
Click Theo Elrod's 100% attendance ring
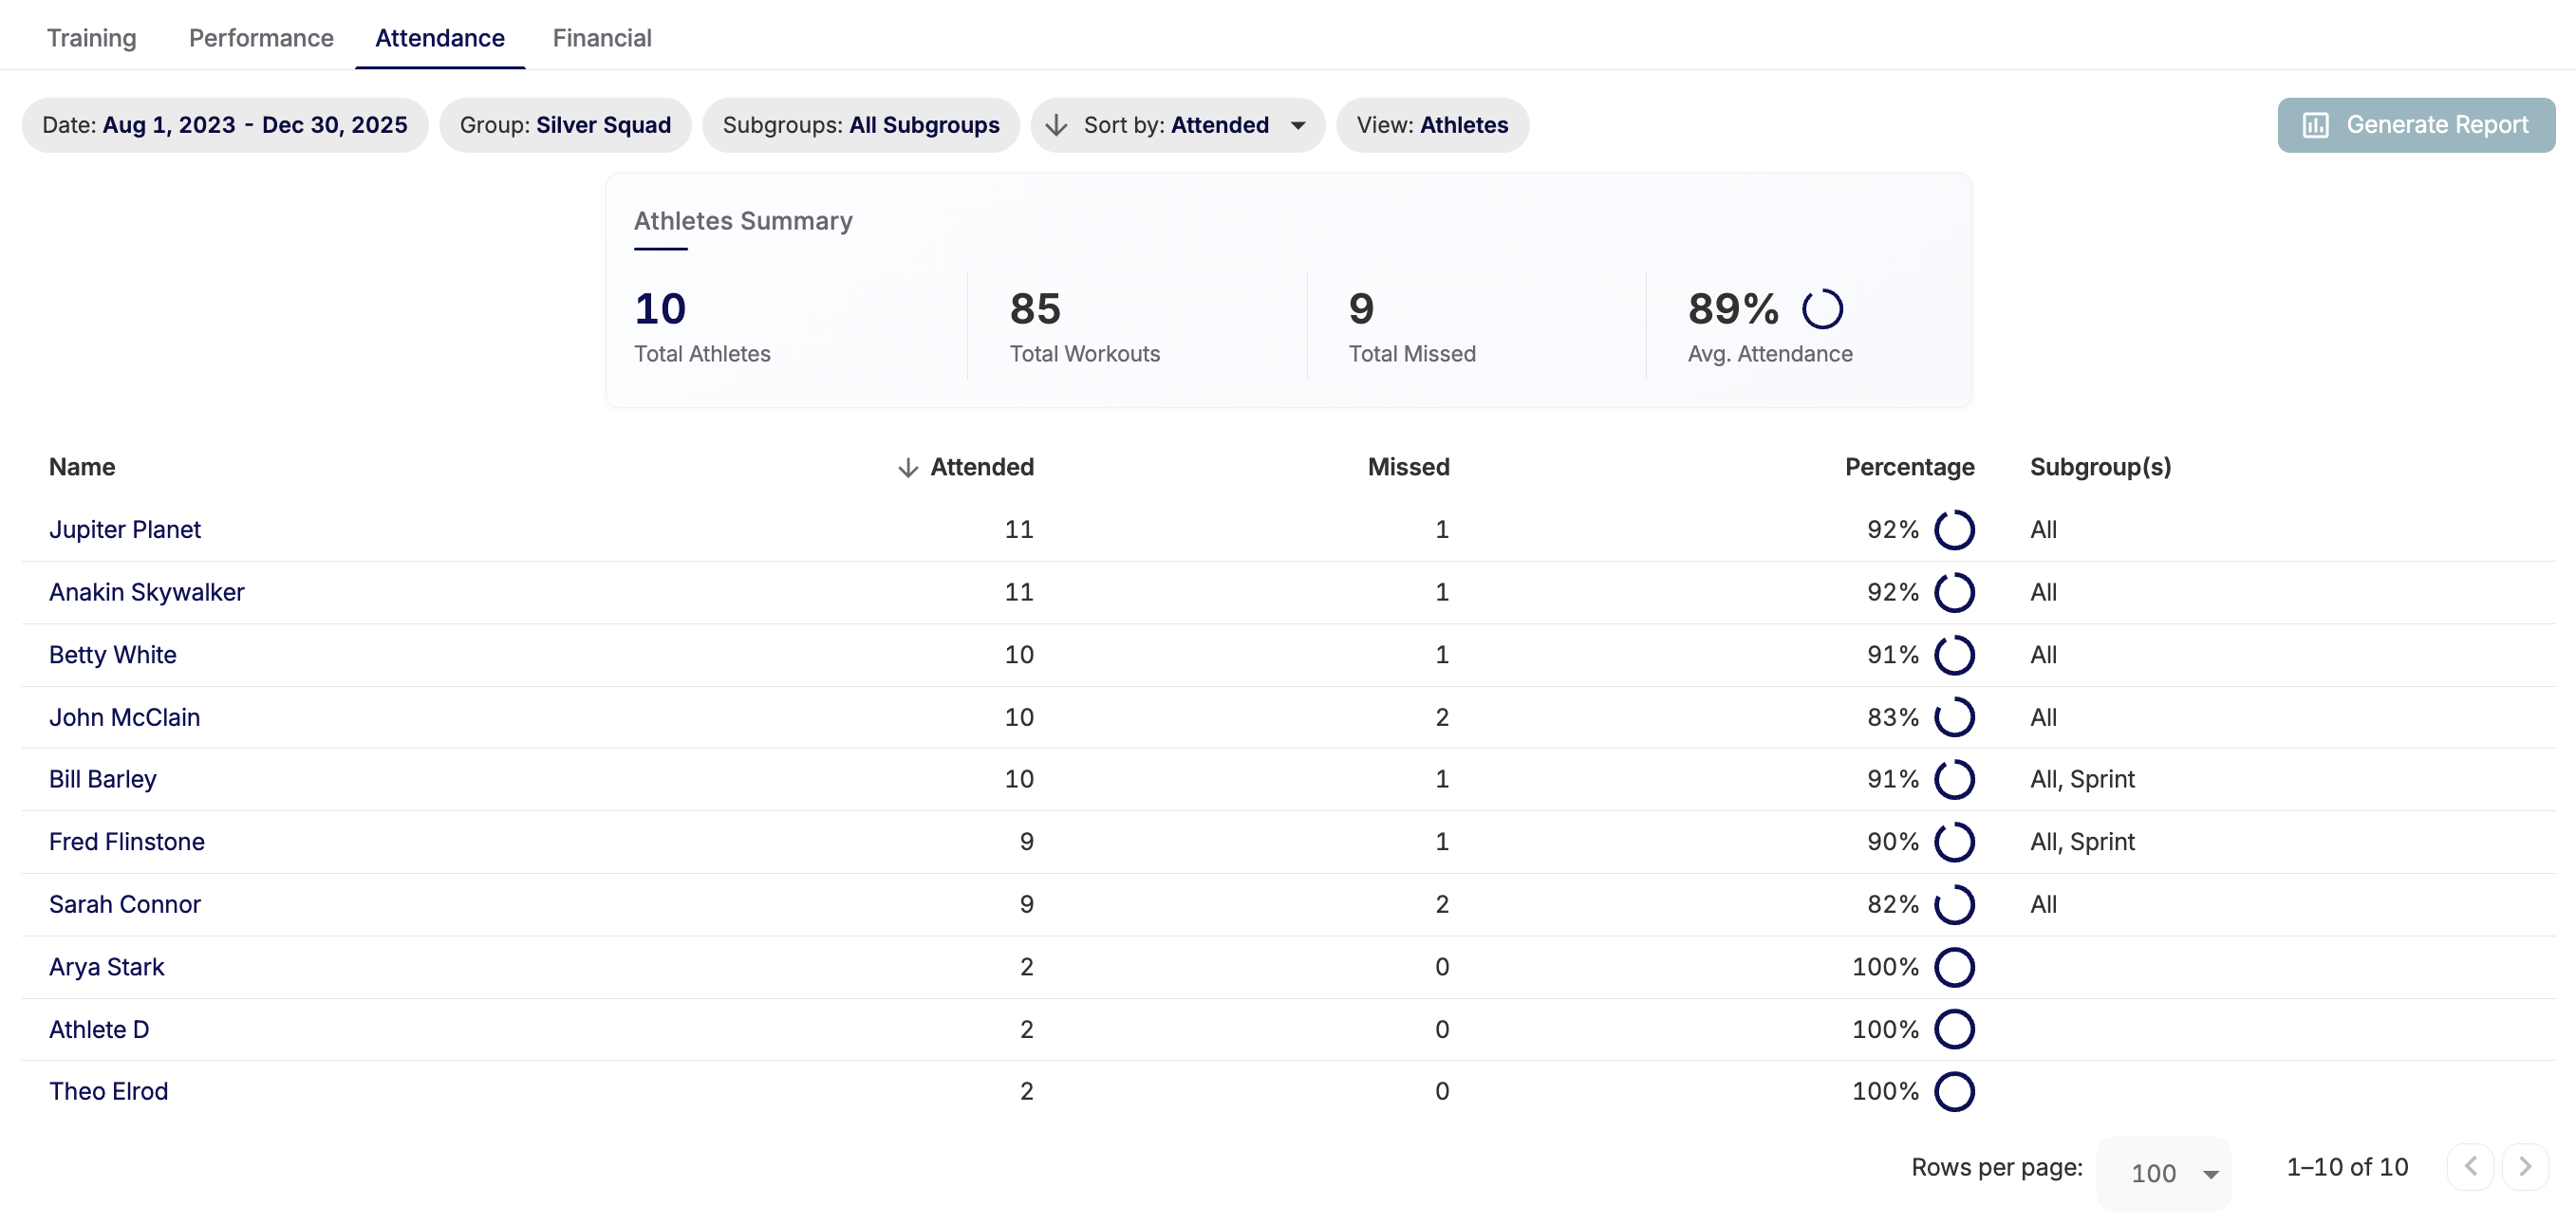click(1953, 1091)
